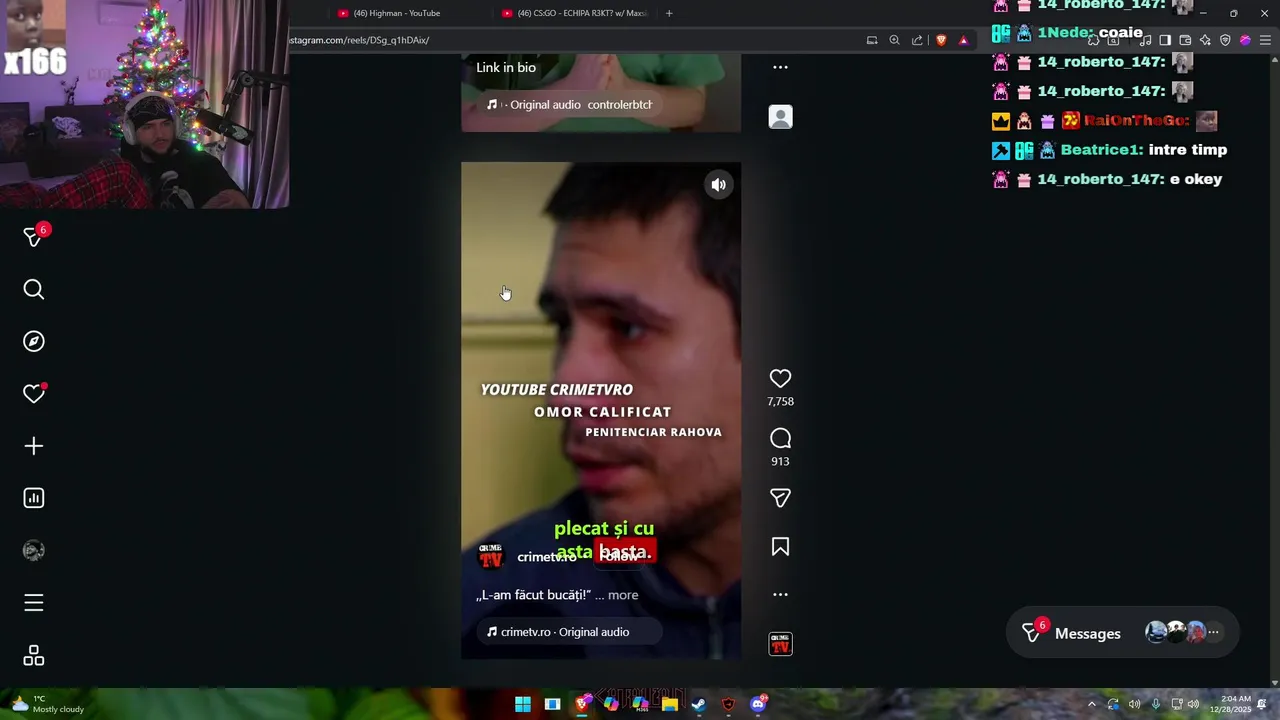Open Brave Shields lion icon

tap(941, 40)
